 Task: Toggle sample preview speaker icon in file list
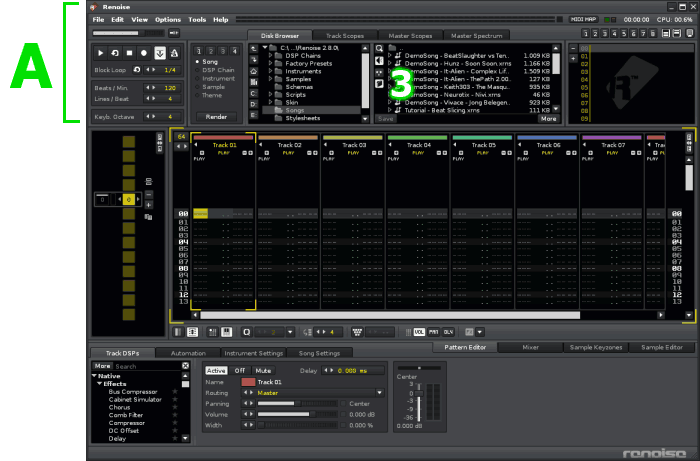[379, 60]
